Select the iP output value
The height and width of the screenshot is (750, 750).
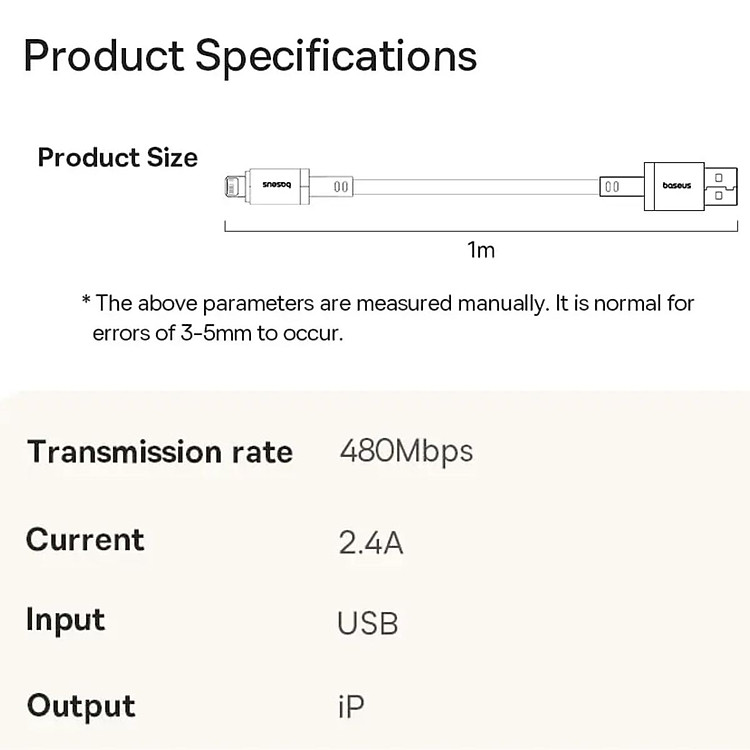[351, 707]
